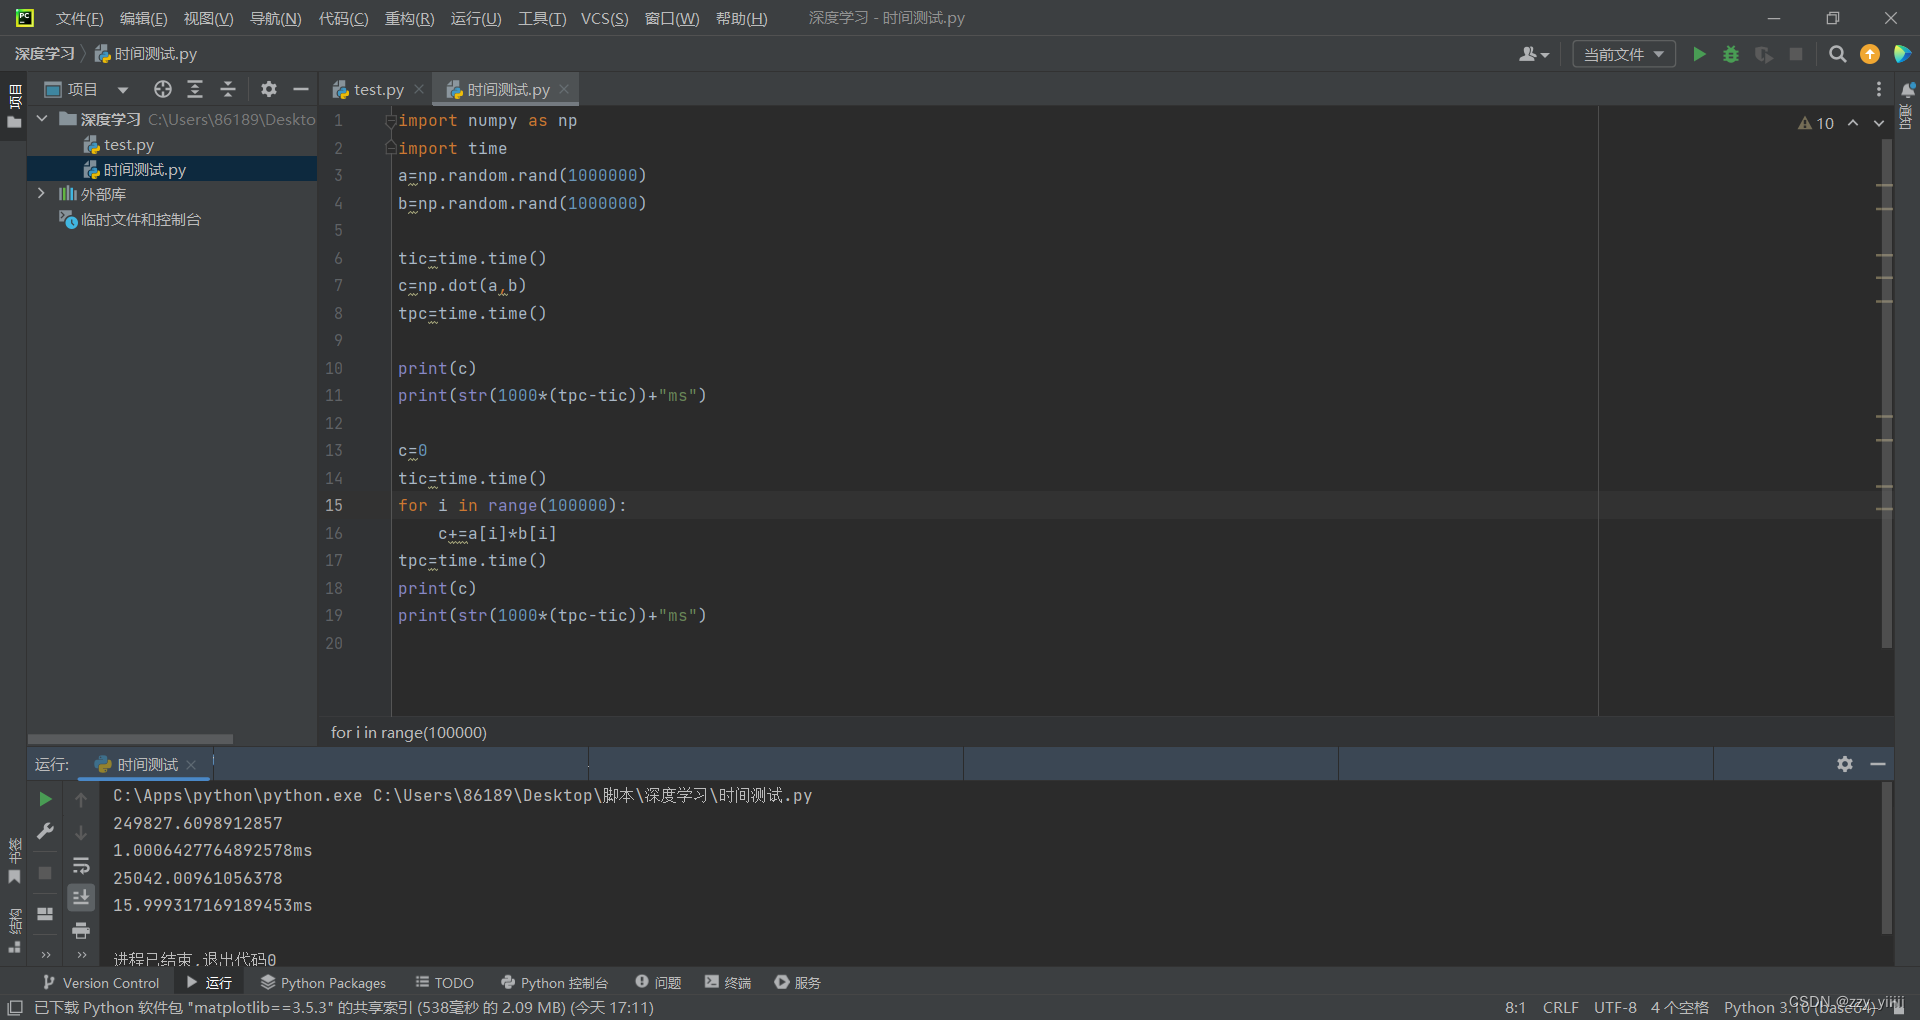Click stop icon in run panel

pos(45,873)
